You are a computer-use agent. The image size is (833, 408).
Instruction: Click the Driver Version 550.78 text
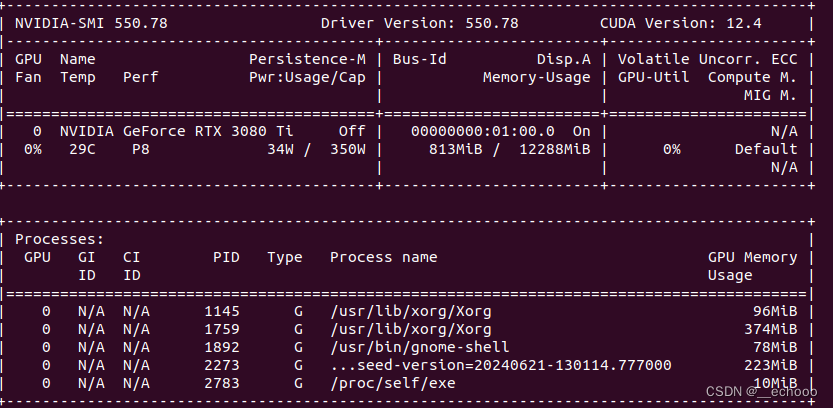[x=420, y=23]
